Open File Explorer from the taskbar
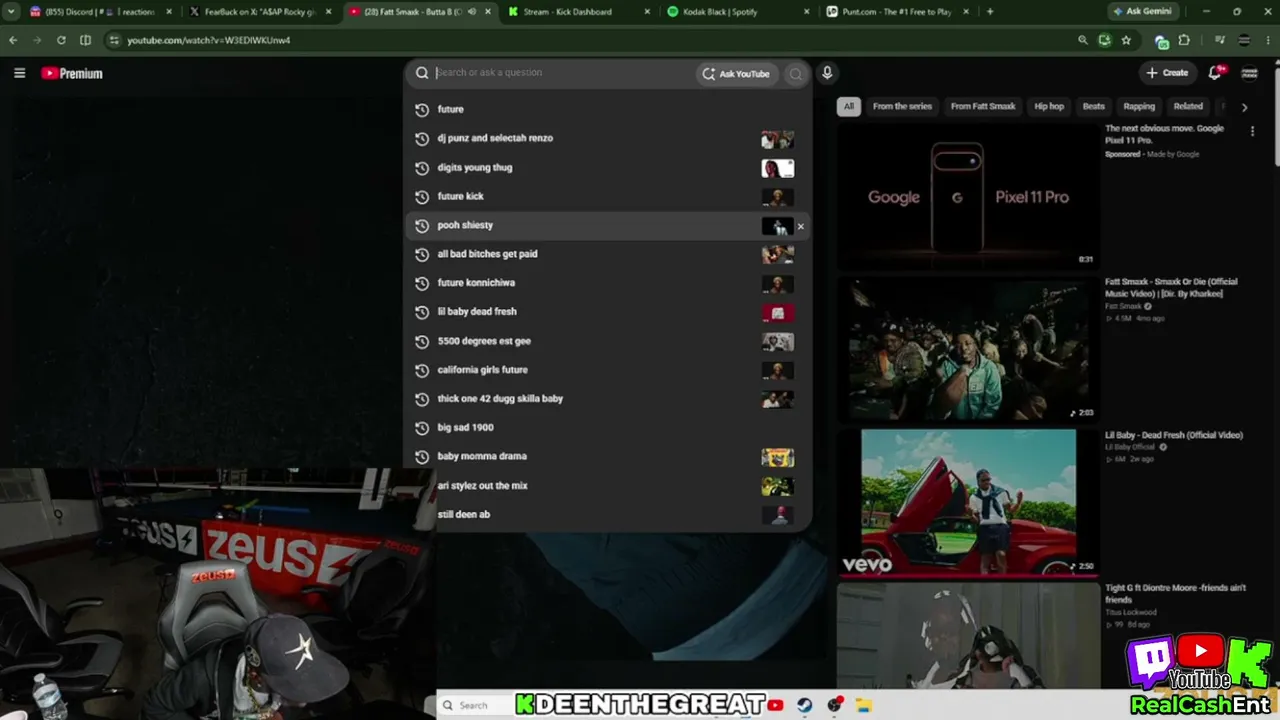The width and height of the screenshot is (1280, 720). [x=863, y=705]
